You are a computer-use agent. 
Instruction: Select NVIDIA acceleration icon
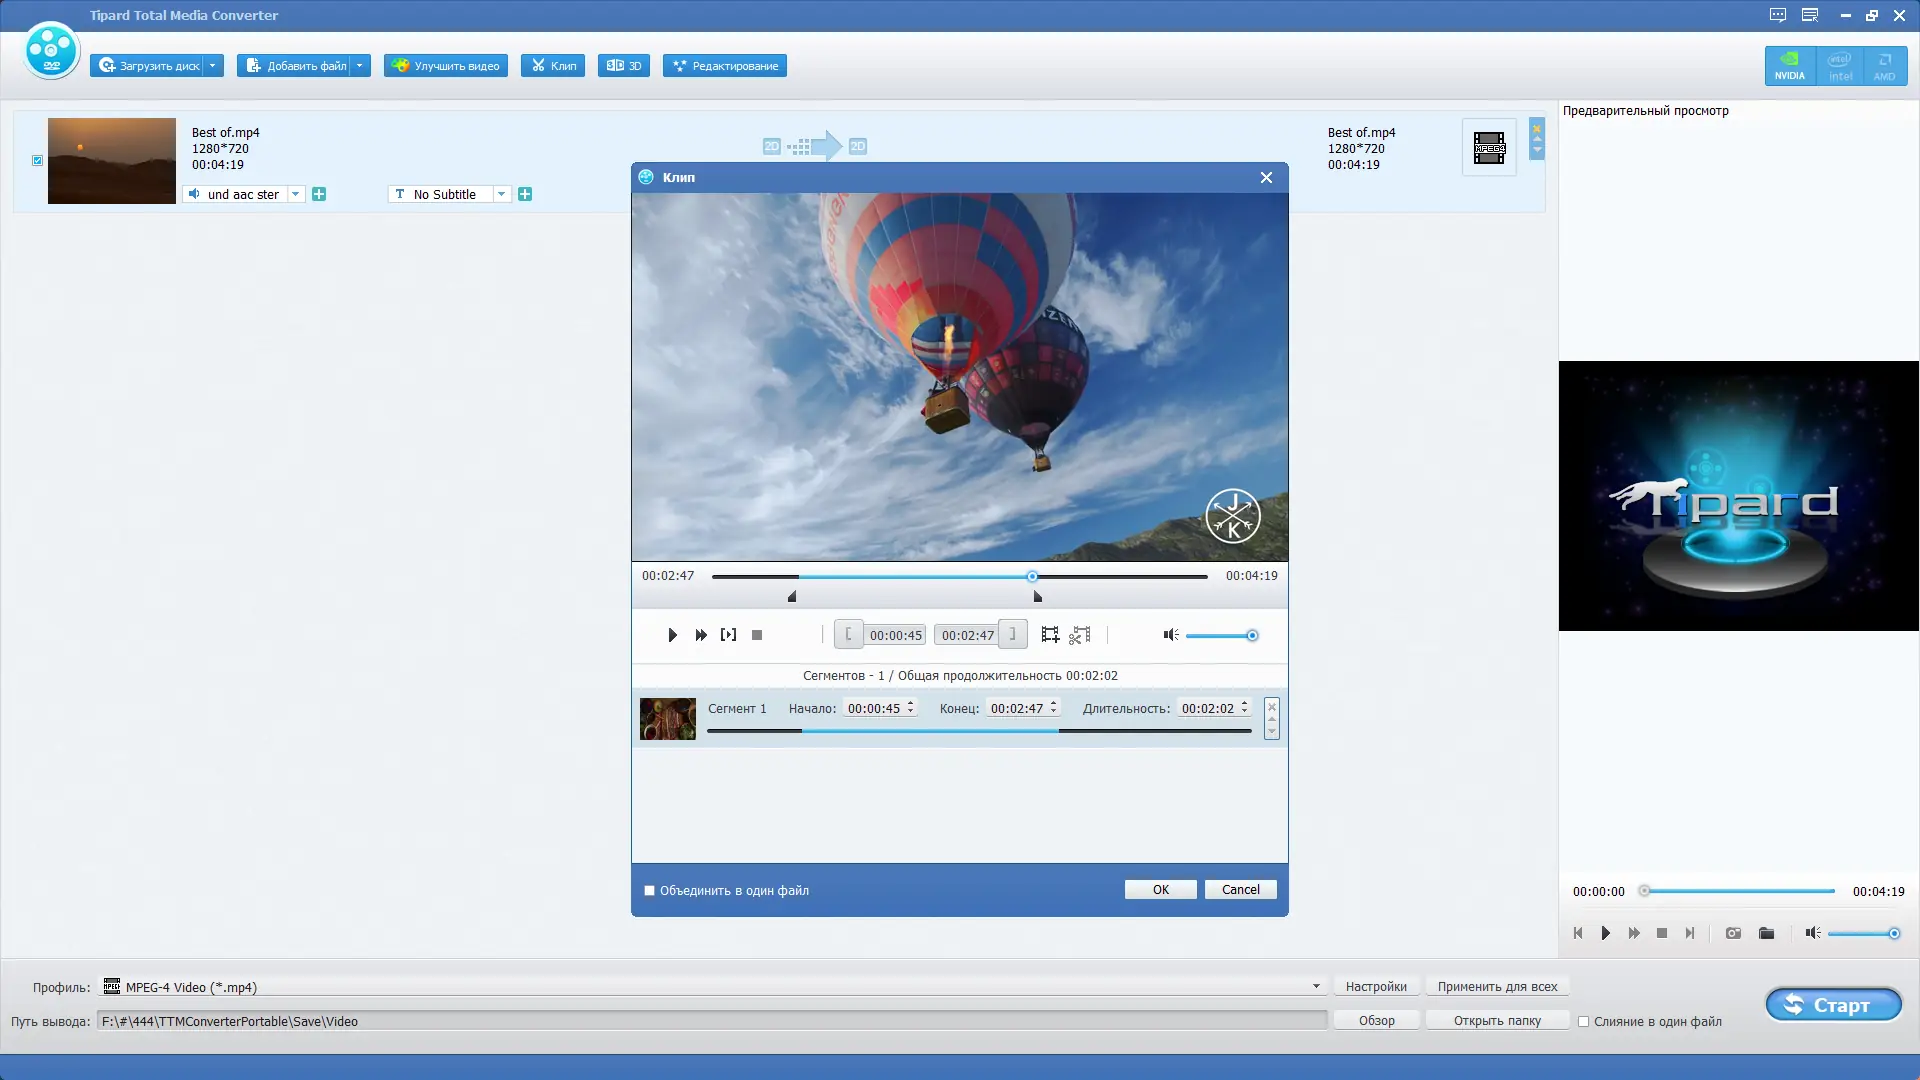(1789, 66)
